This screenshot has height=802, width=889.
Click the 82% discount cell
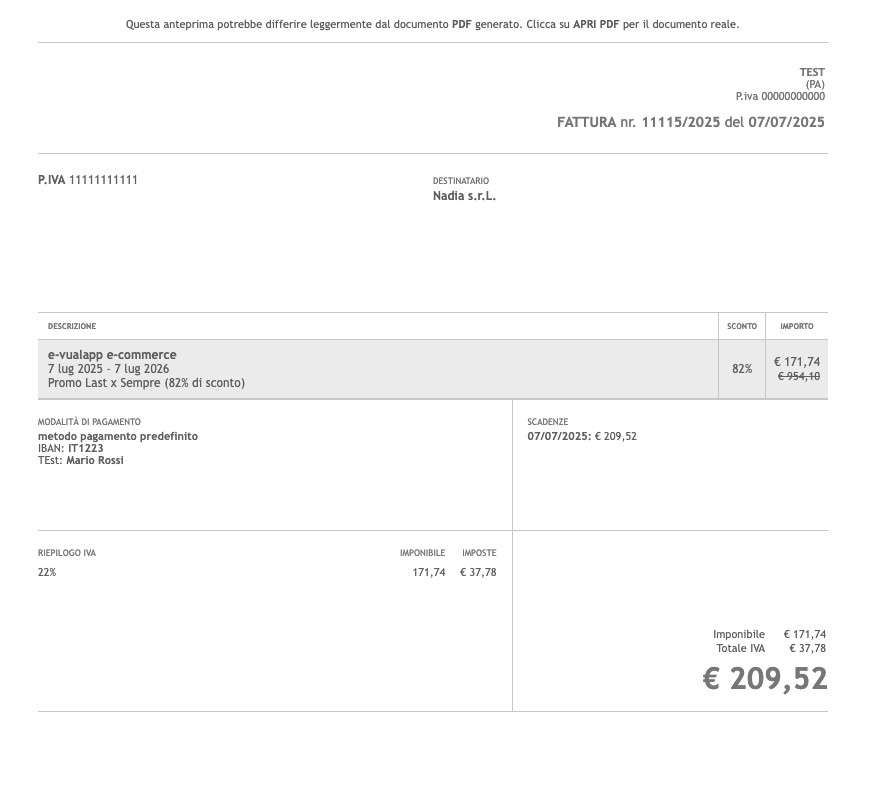coord(742,369)
